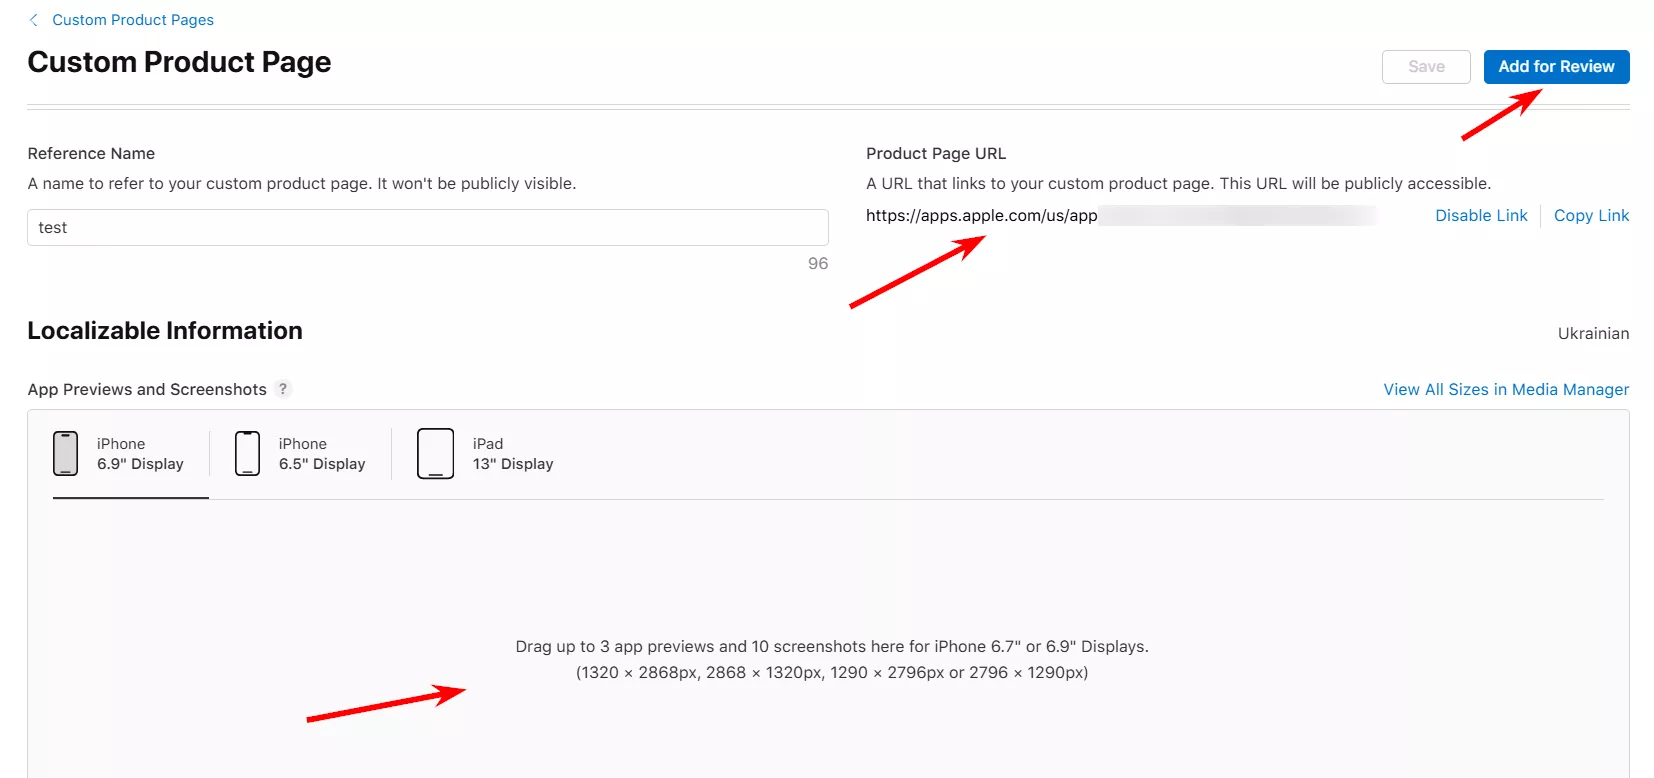Screen dimensions: 1654x778
Task: Click the Custom Product Page heading
Action: click(179, 62)
